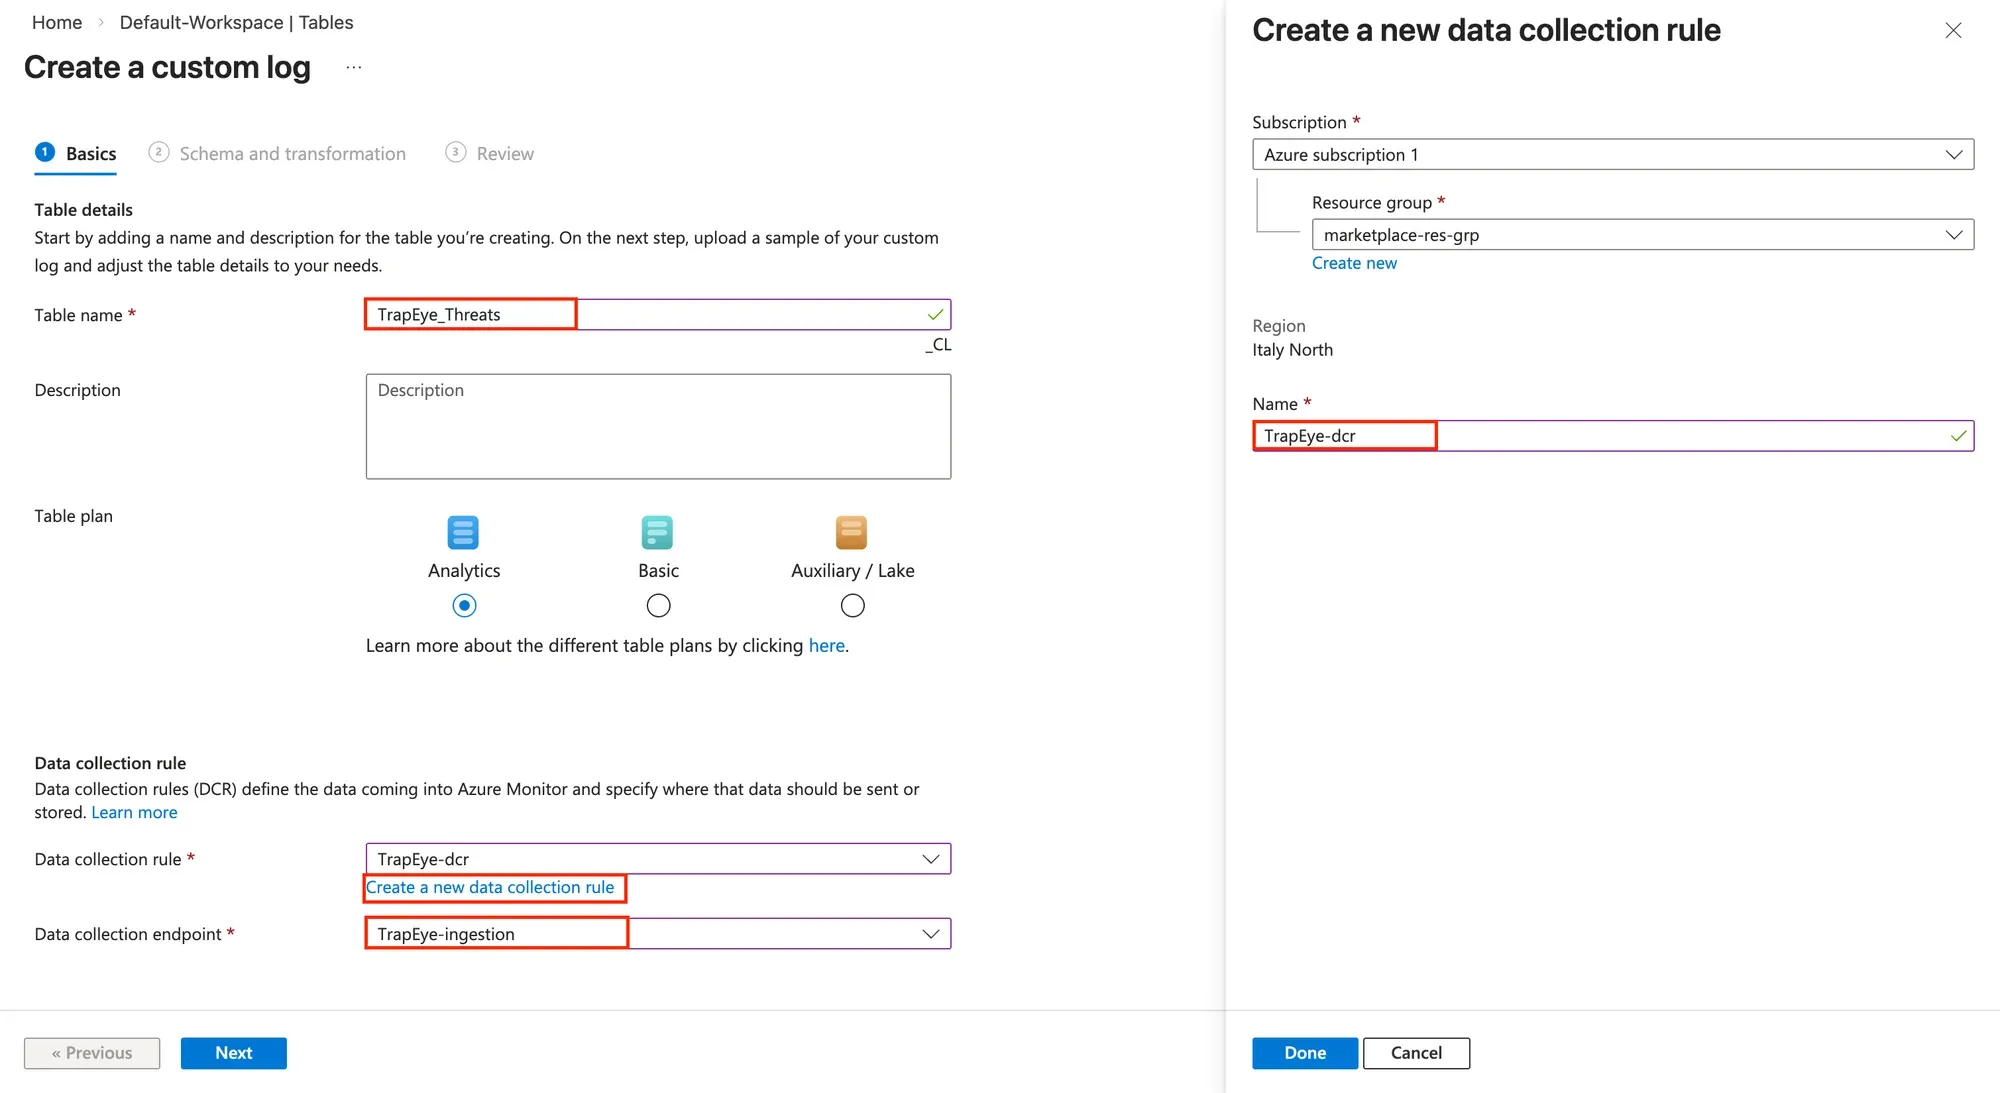Viewport: 2000px width, 1093px height.
Task: Click the Table details heading text
Action: pos(83,209)
